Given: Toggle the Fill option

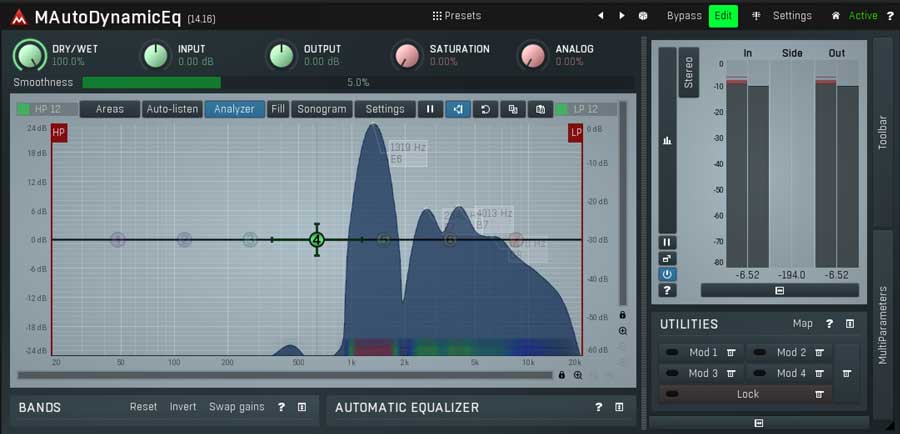Looking at the screenshot, I should [x=278, y=109].
